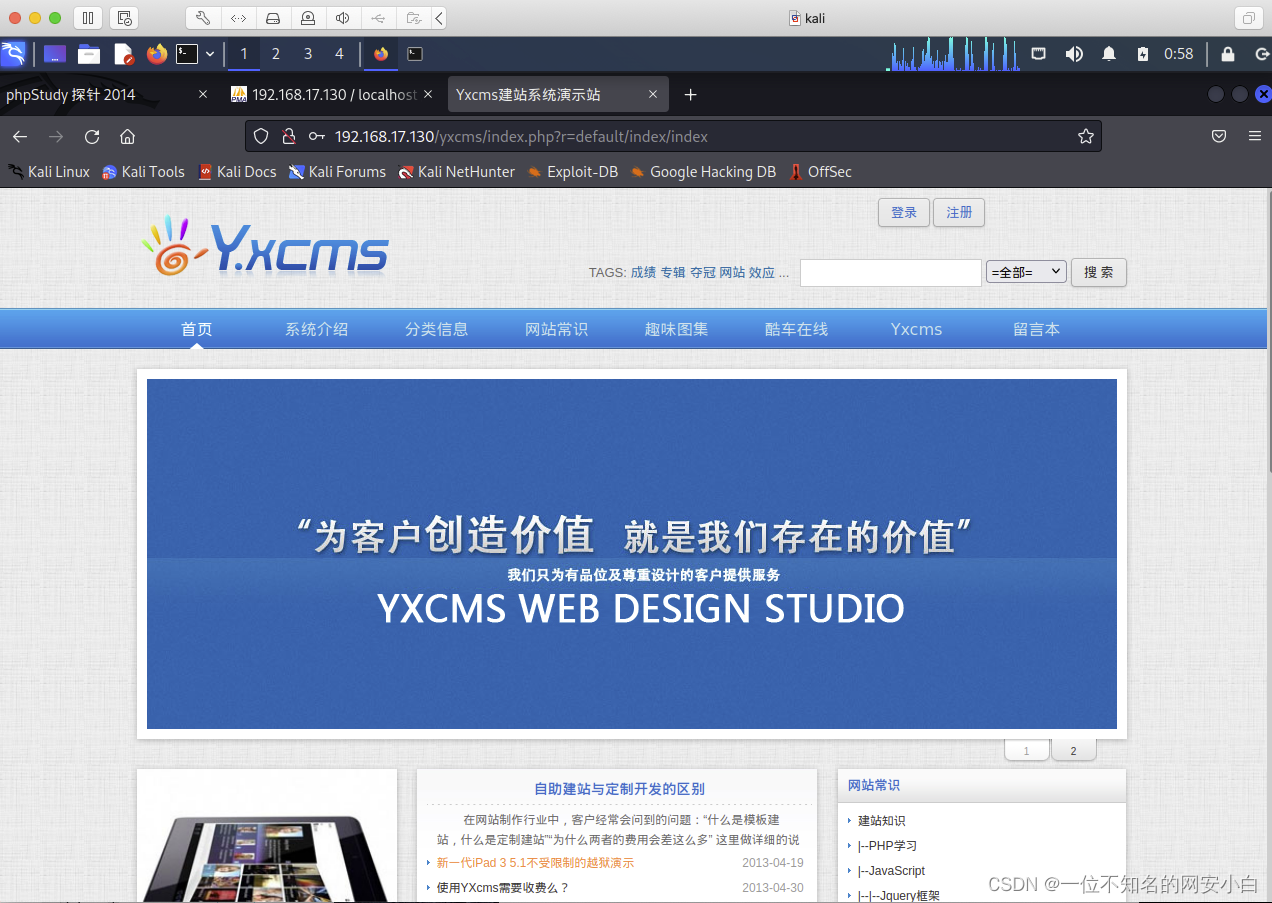The width and height of the screenshot is (1272, 903).
Task: Open Firefox hamburger application menu
Action: [x=1254, y=136]
